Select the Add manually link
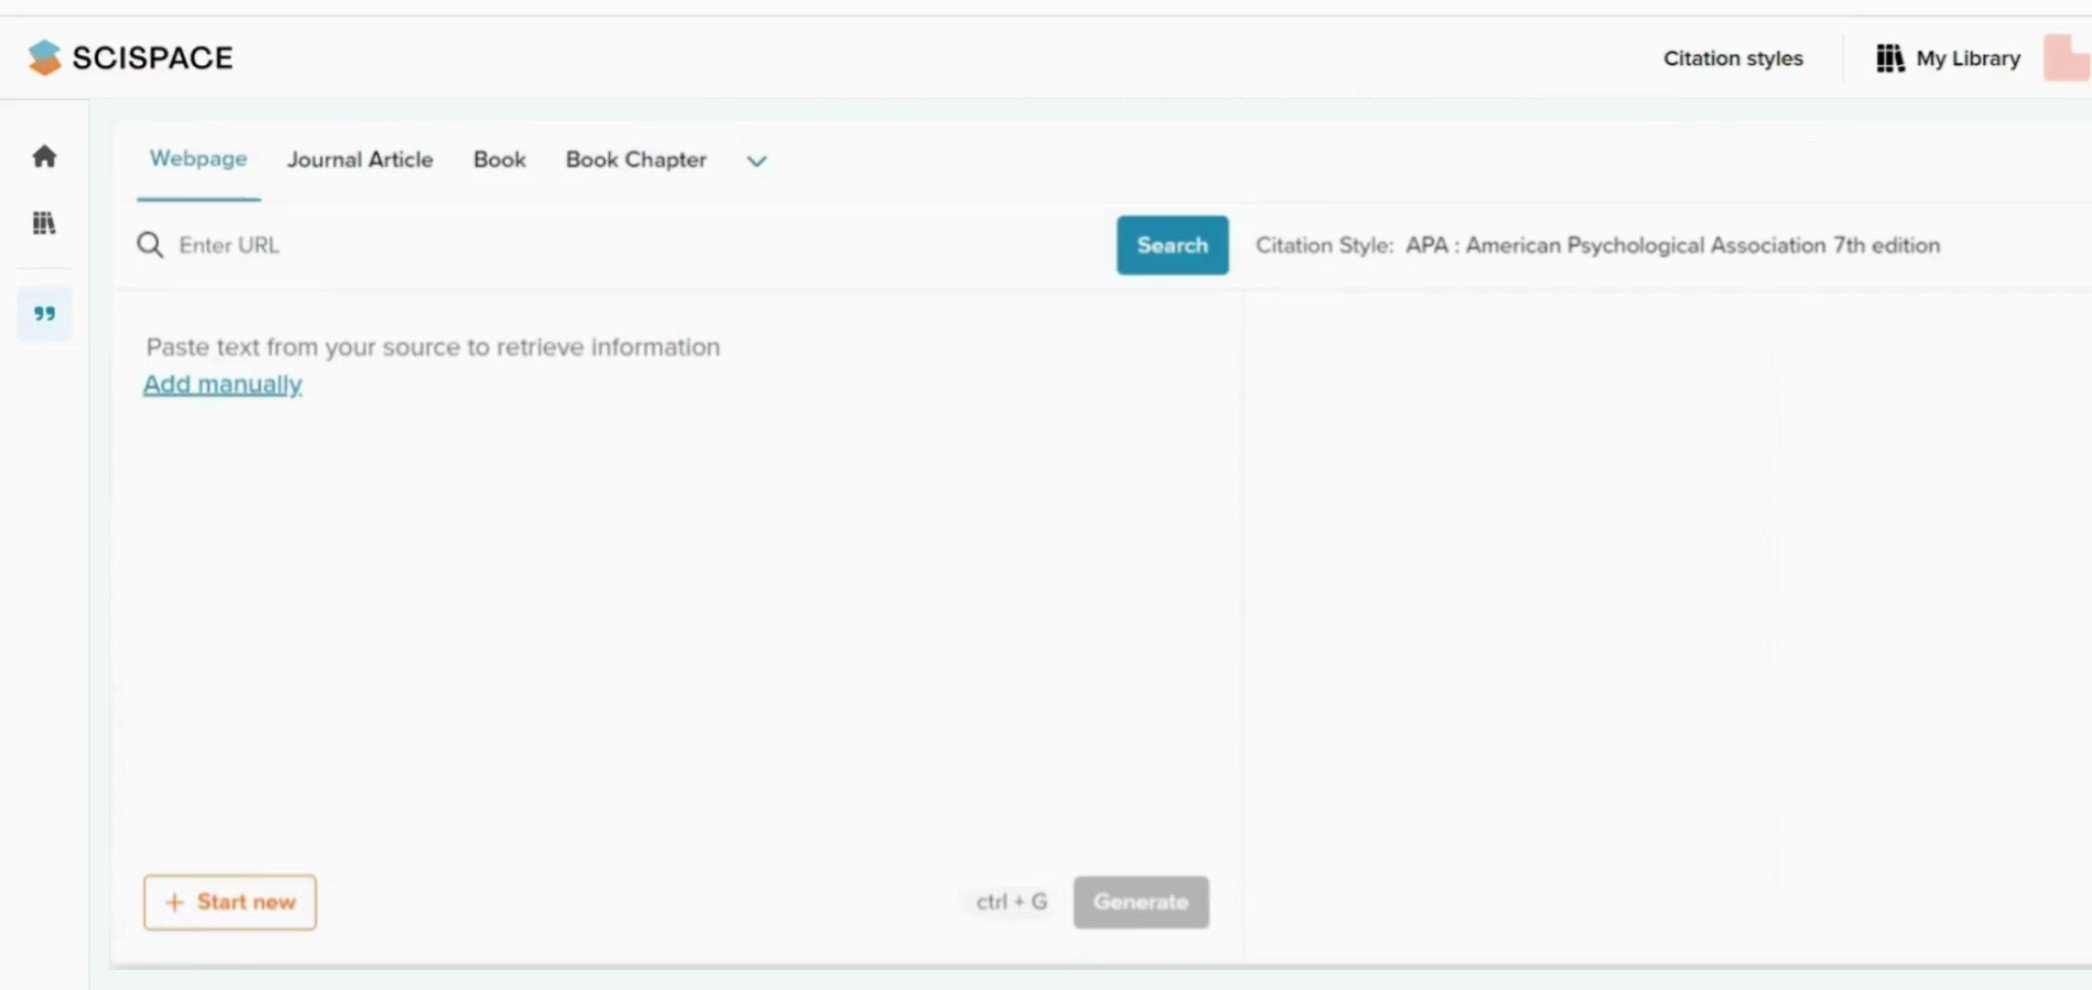The width and height of the screenshot is (2092, 990). tap(222, 383)
